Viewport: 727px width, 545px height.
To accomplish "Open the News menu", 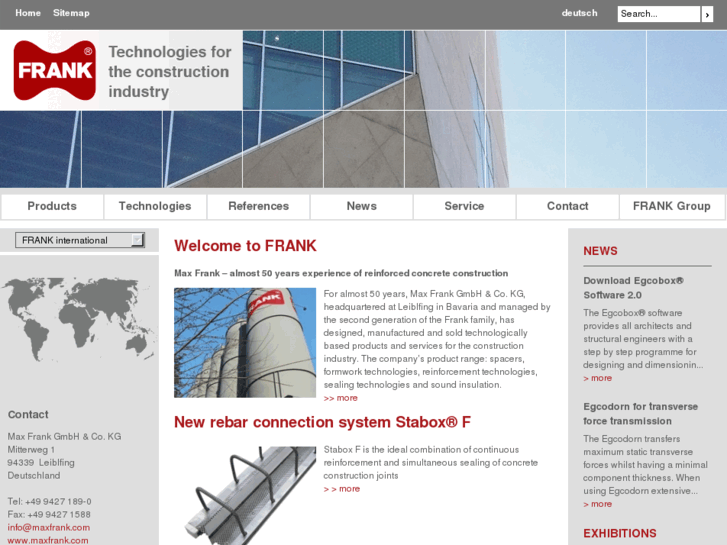I will pyautogui.click(x=362, y=206).
